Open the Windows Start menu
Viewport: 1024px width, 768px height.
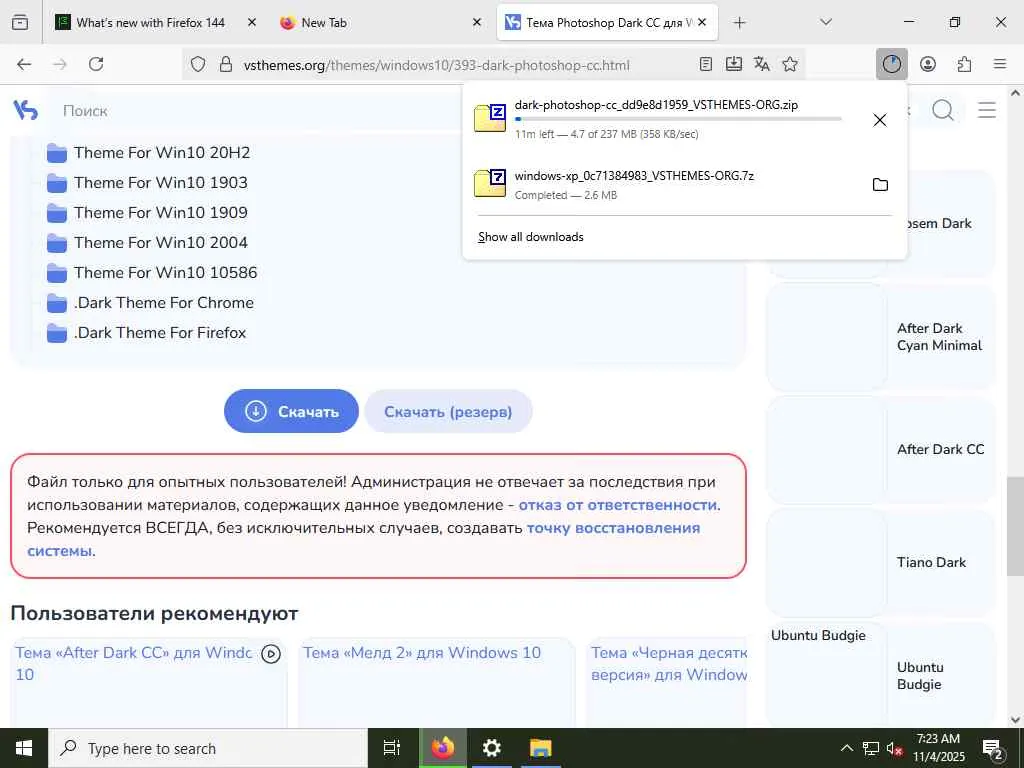click(24, 748)
